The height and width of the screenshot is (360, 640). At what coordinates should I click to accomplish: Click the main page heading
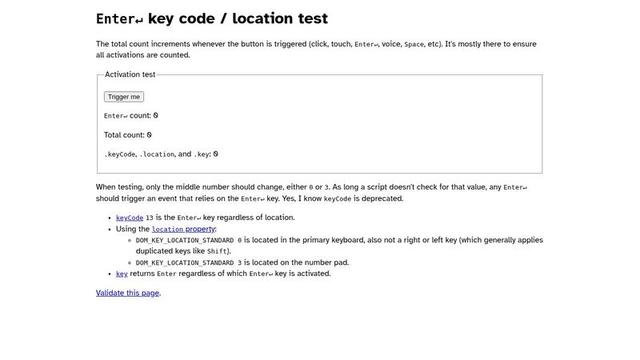[x=212, y=18]
